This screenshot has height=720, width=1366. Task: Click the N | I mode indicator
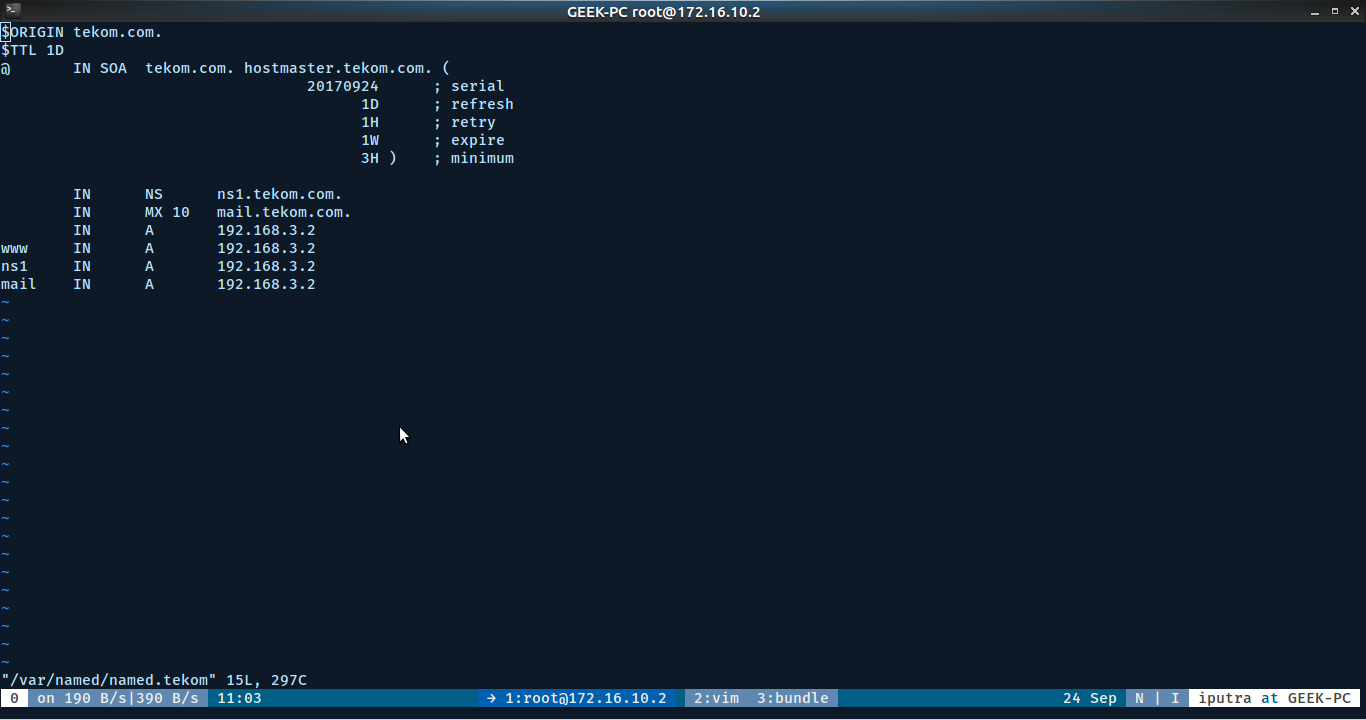click(1157, 698)
